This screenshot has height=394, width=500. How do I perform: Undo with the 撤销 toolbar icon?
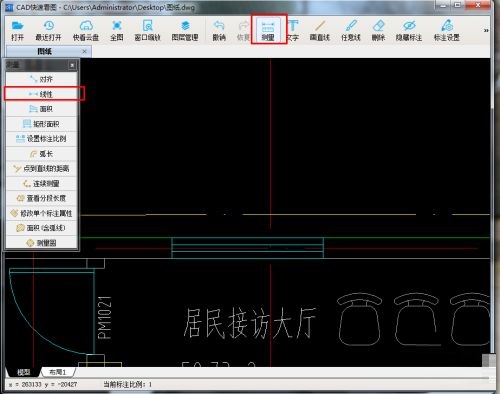pos(219,30)
